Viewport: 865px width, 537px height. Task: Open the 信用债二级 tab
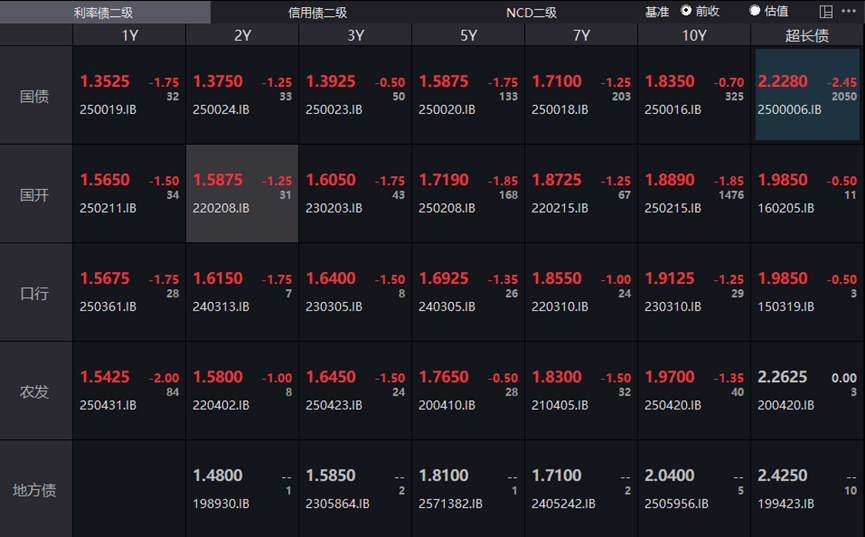point(318,12)
